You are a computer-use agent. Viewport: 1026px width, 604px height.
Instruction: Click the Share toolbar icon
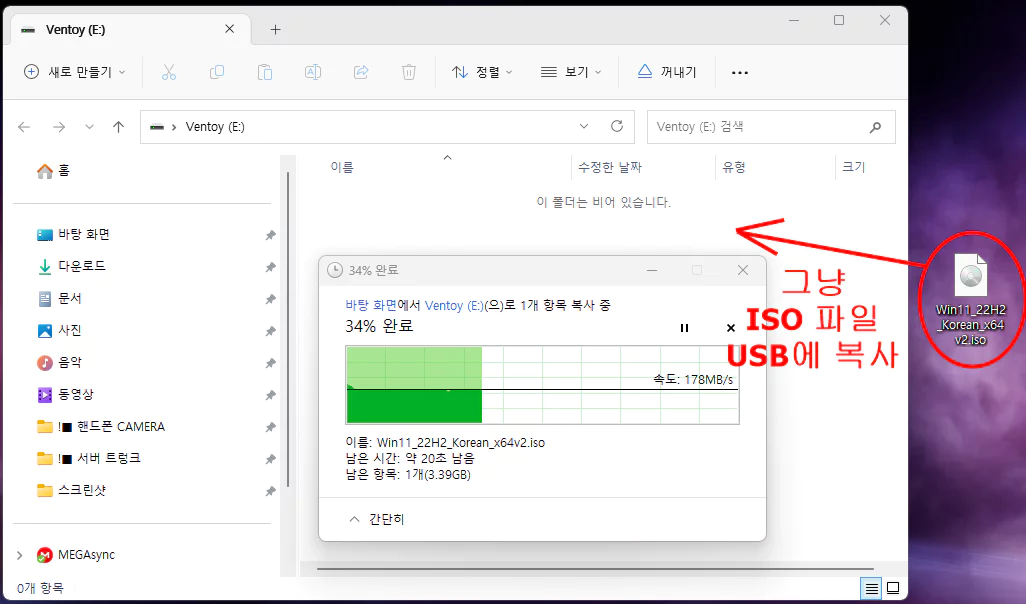click(361, 72)
